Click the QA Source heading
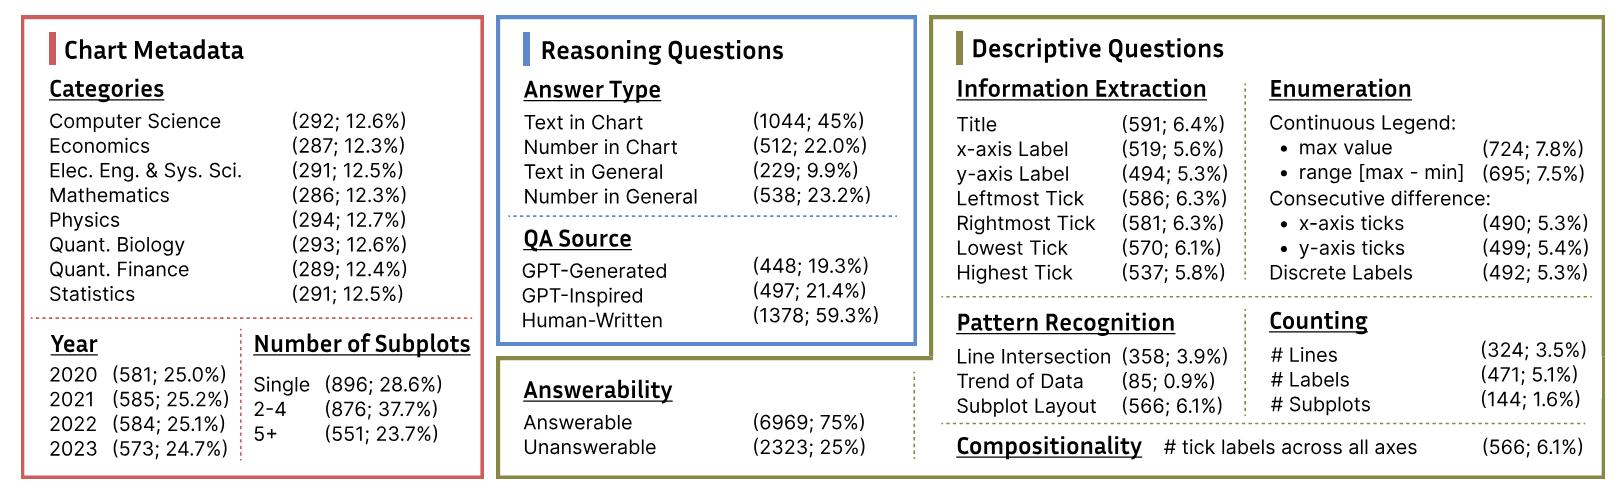 (x=577, y=239)
